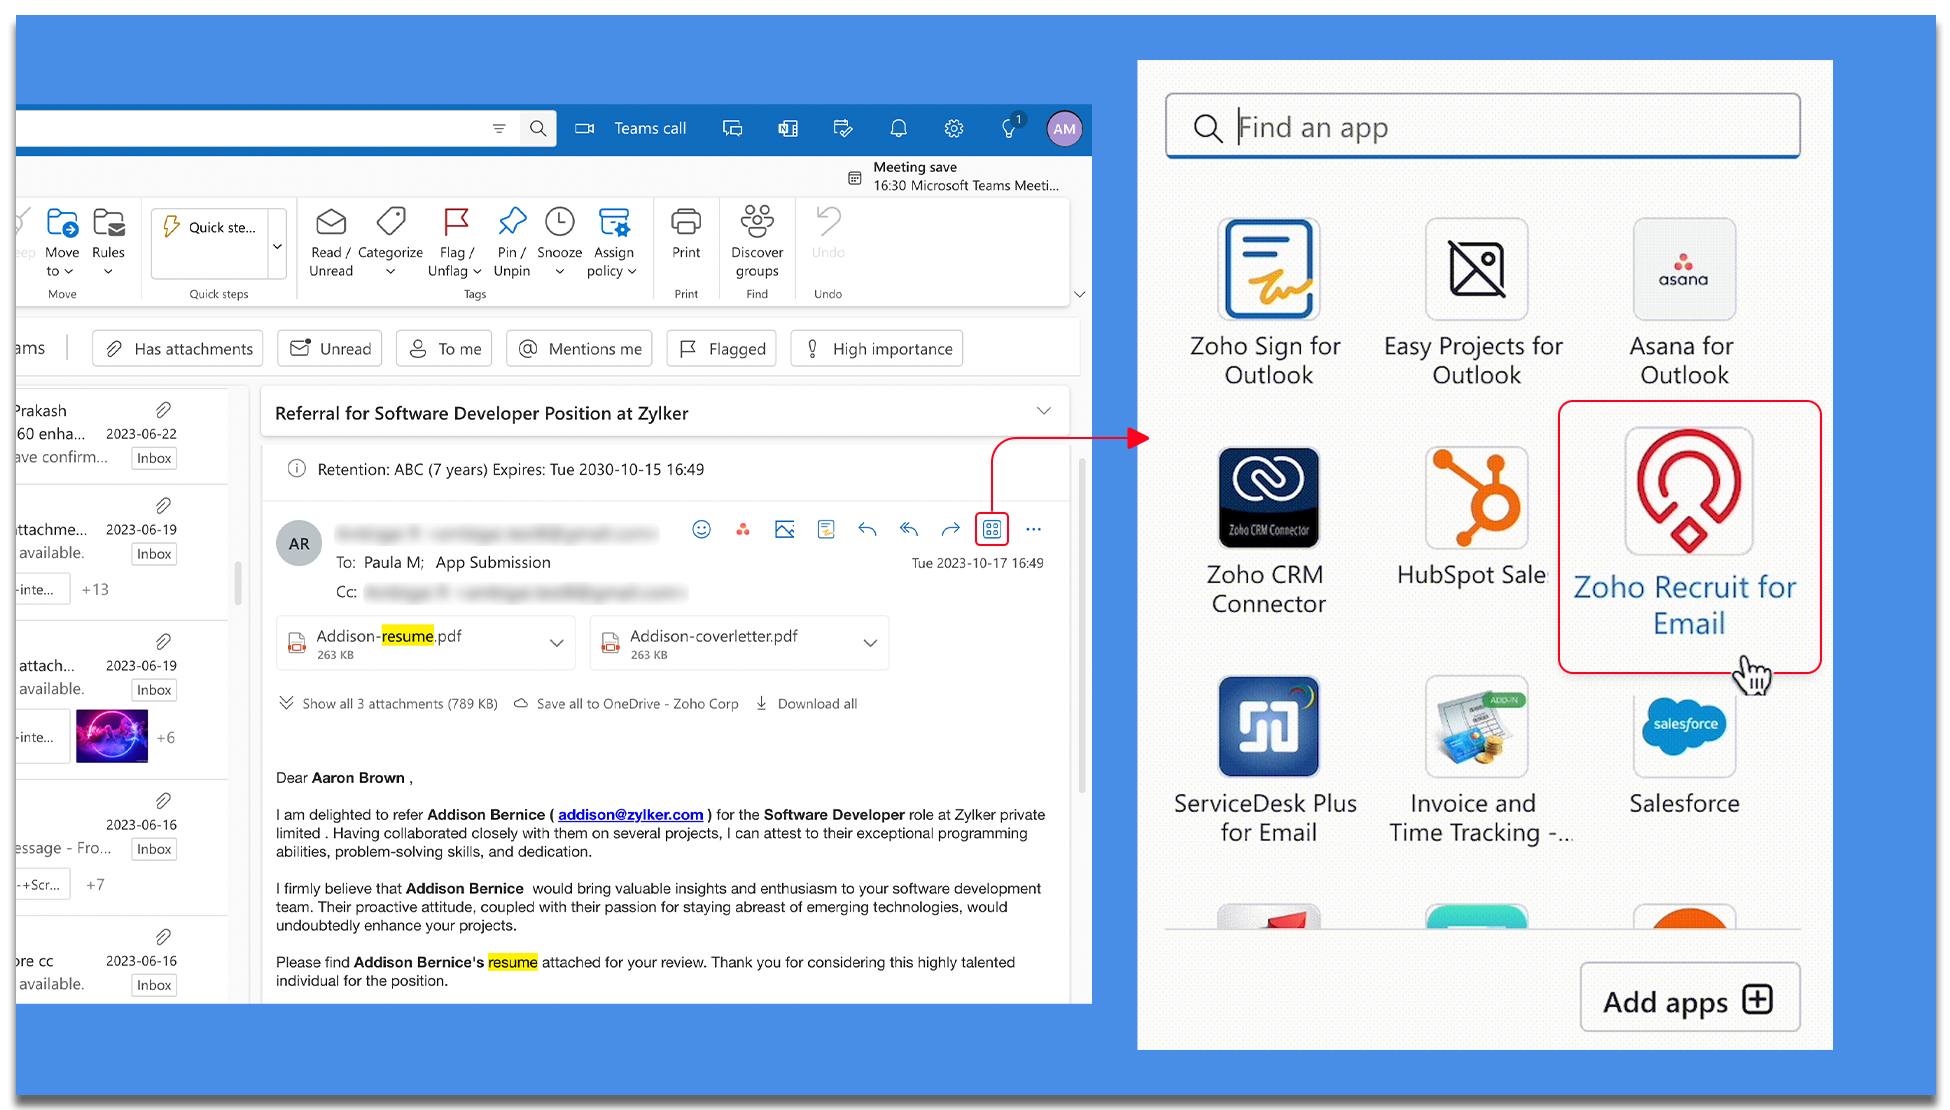Toggle the Flagged filter
The image size is (1950, 1110).
pyautogui.click(x=721, y=348)
